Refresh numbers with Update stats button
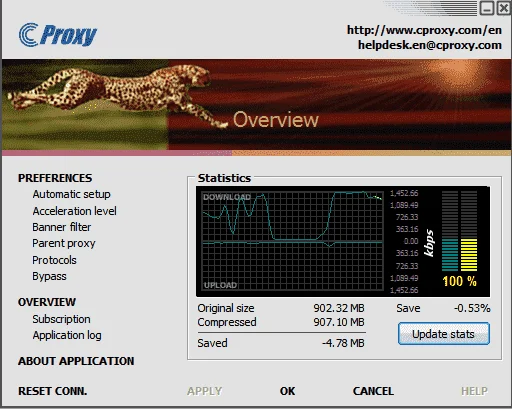The image size is (512, 409). [444, 334]
